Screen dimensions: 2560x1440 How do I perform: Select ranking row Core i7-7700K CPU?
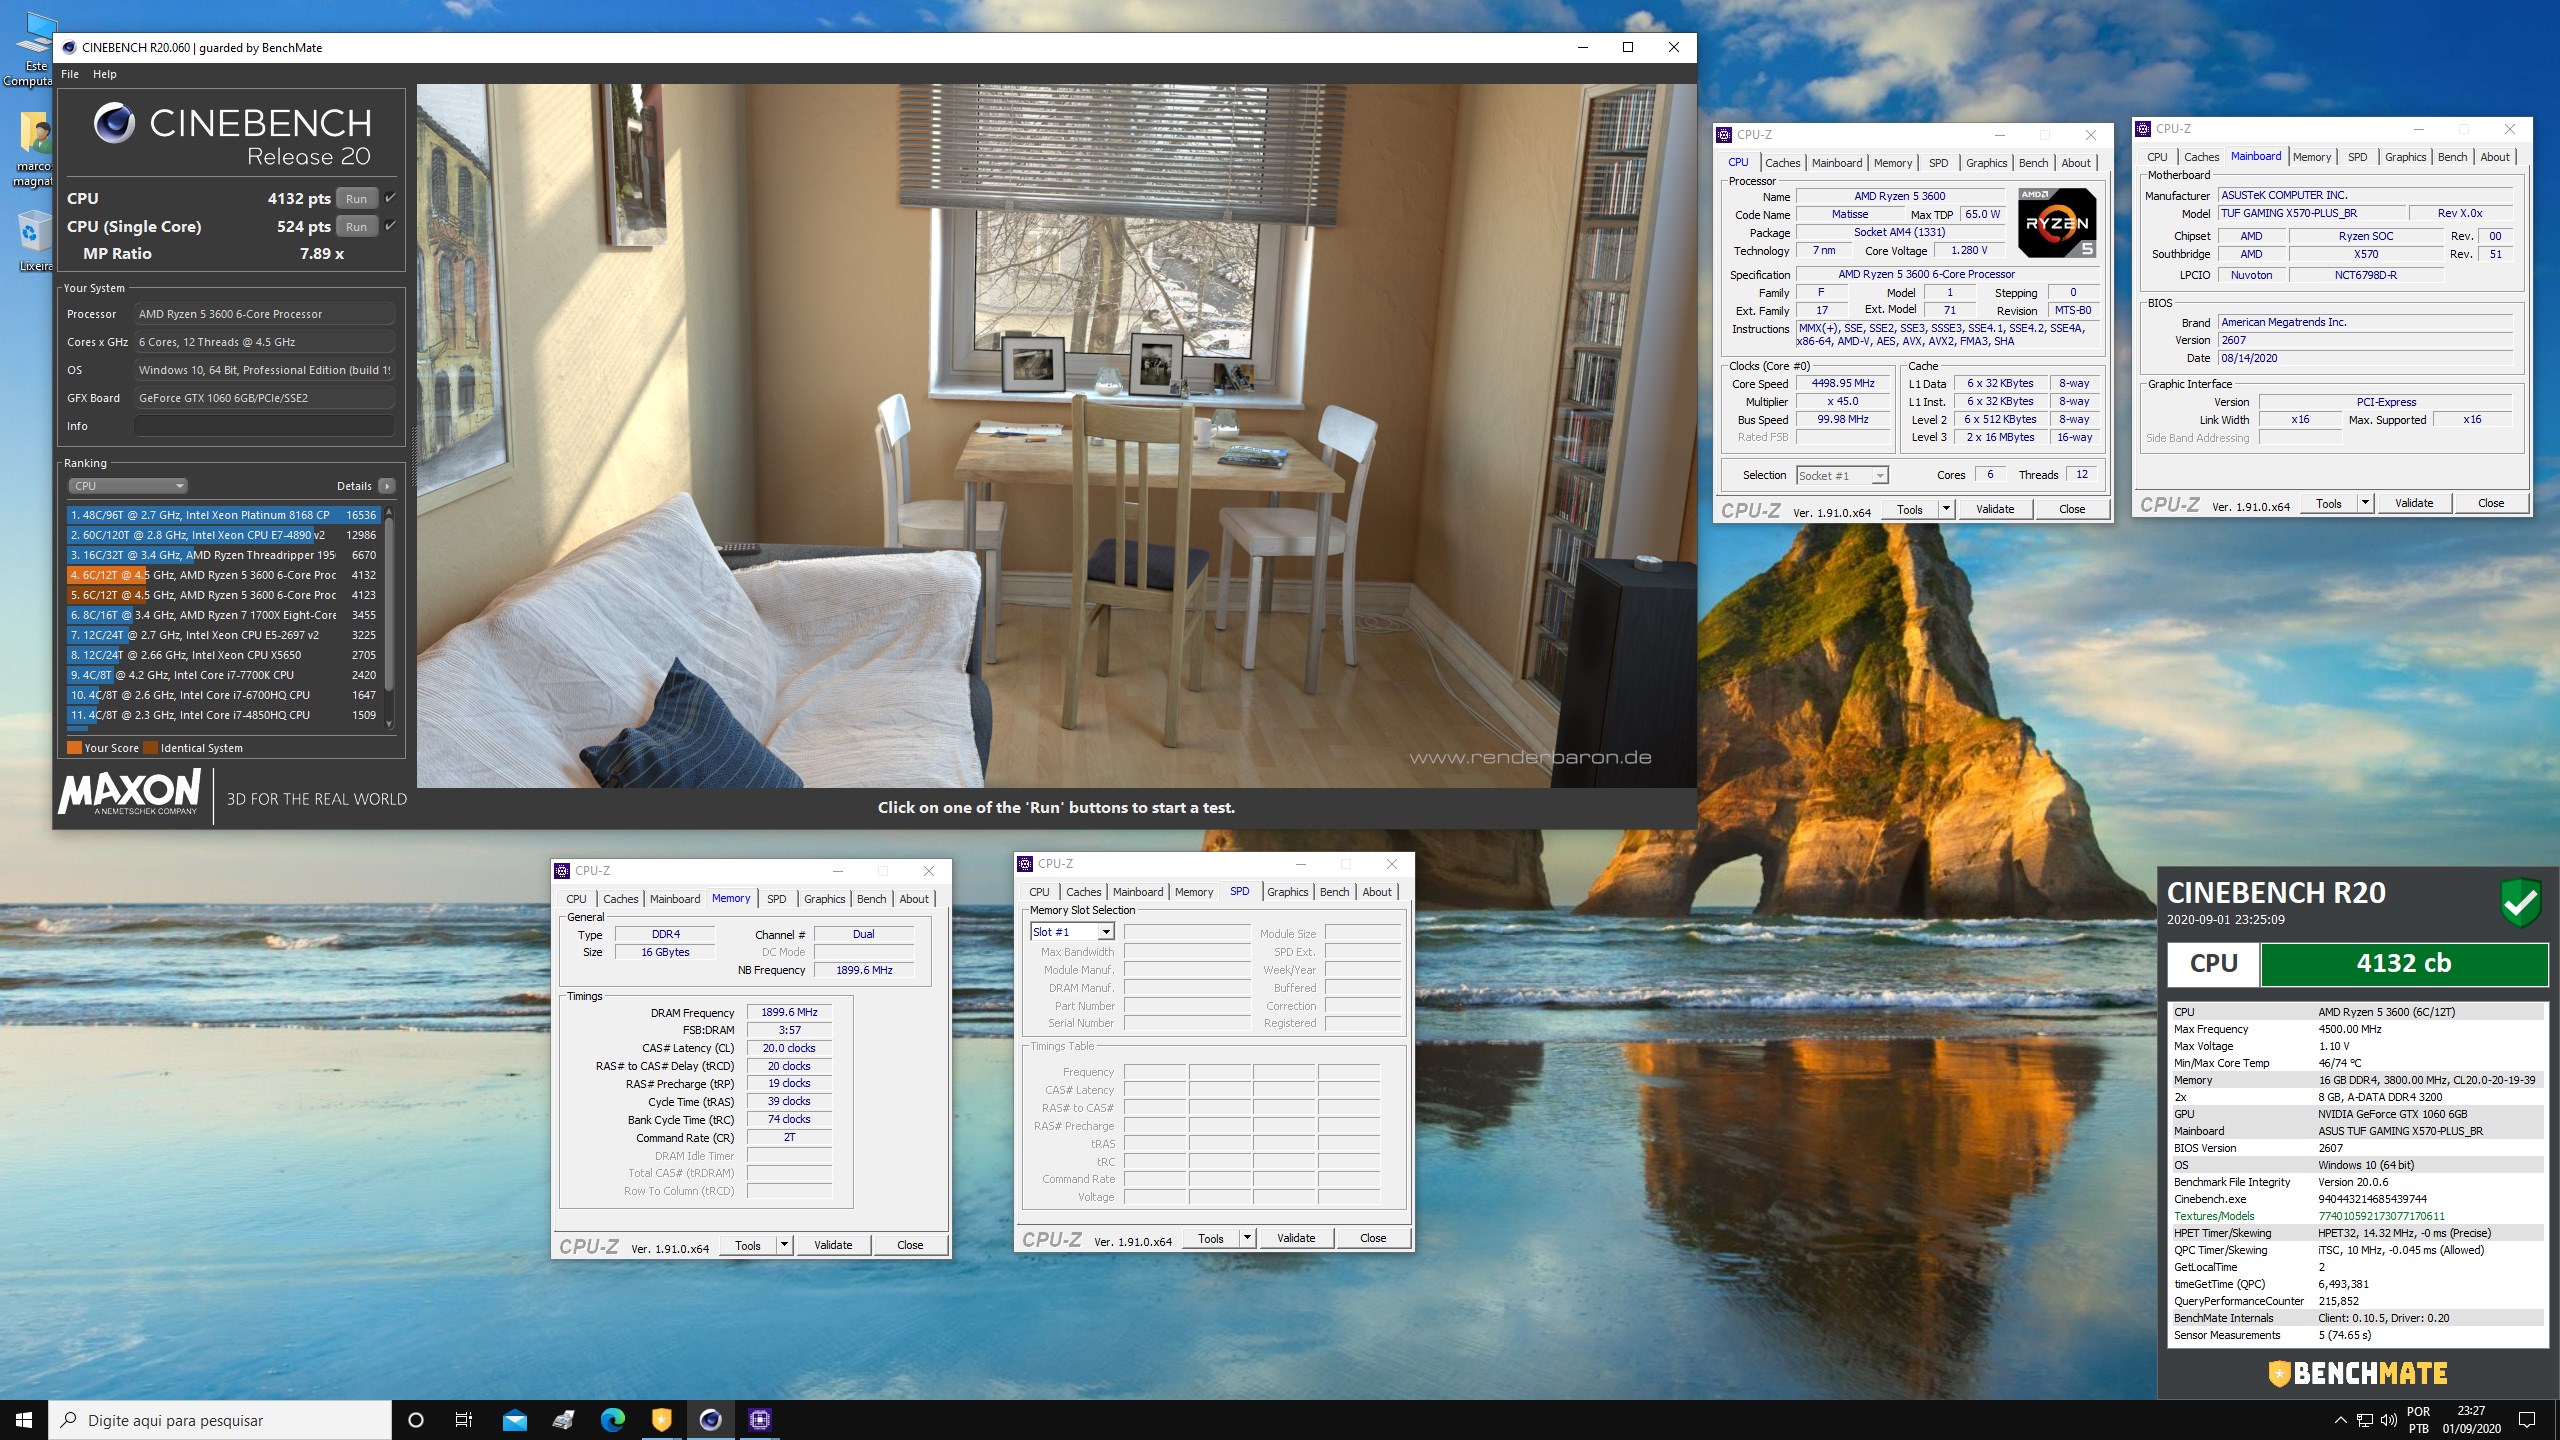[223, 675]
